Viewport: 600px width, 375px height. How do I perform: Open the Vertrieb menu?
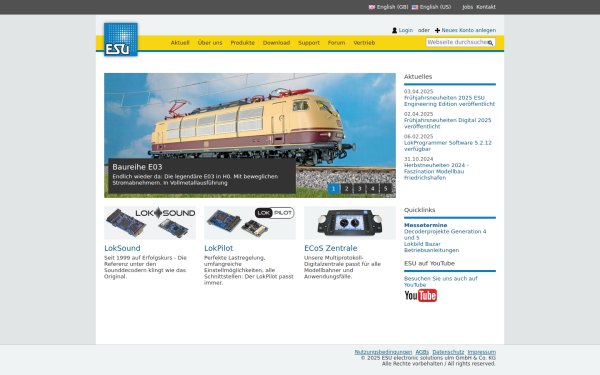(x=364, y=43)
